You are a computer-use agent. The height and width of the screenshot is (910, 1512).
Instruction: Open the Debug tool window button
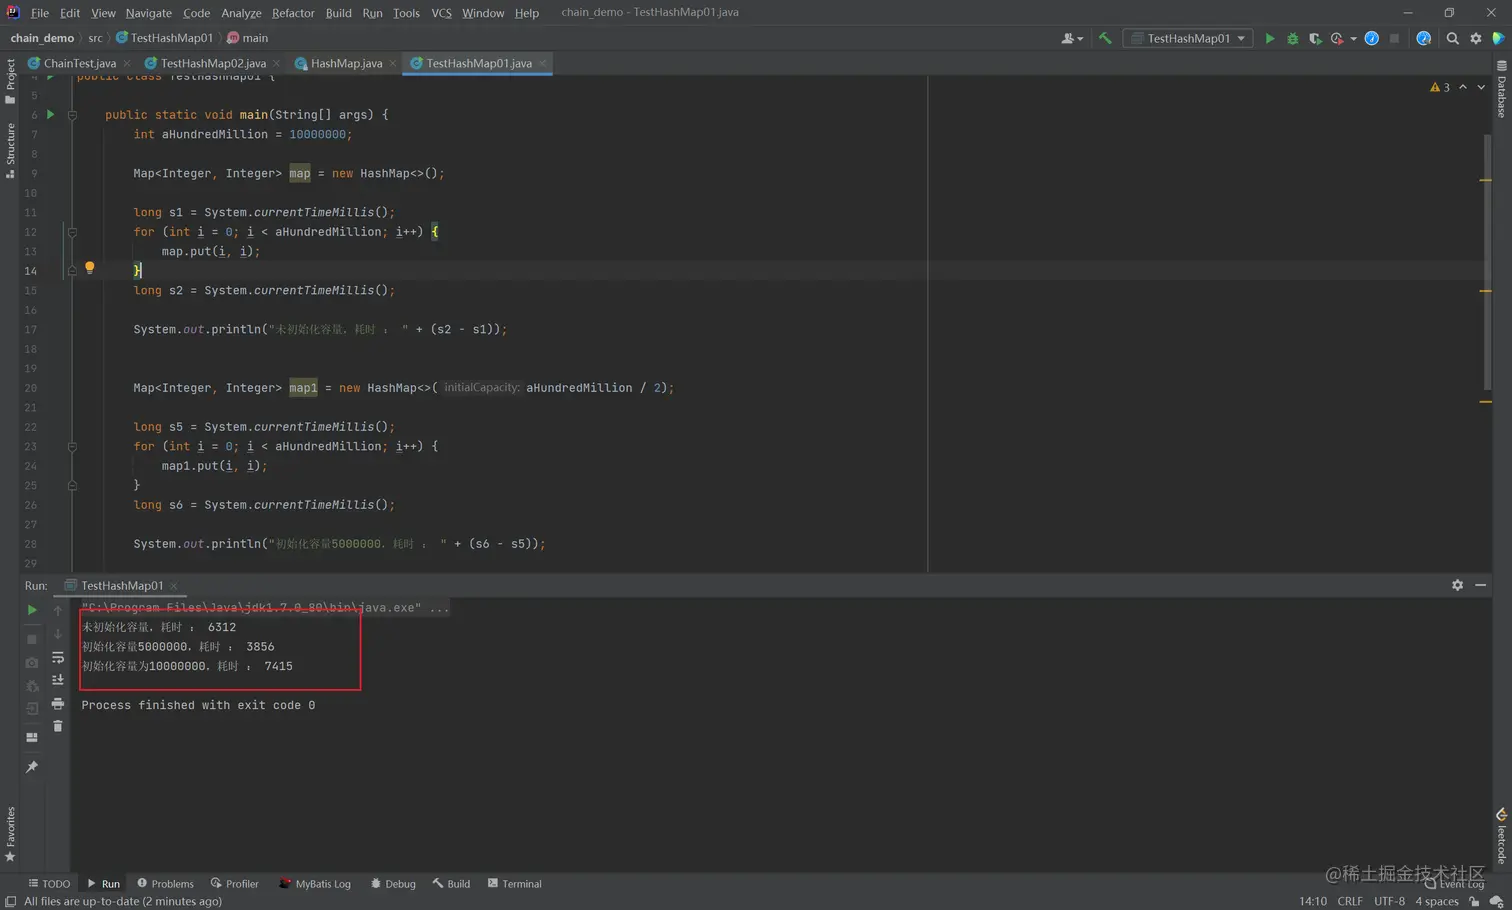(392, 884)
